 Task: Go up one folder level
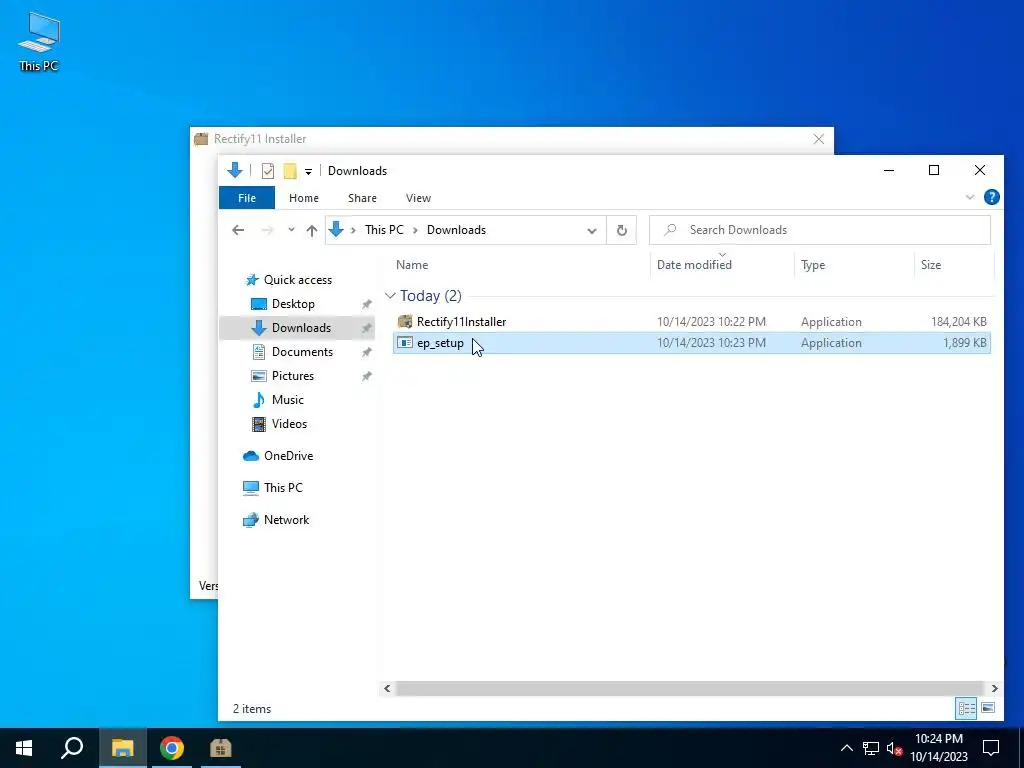pos(312,230)
